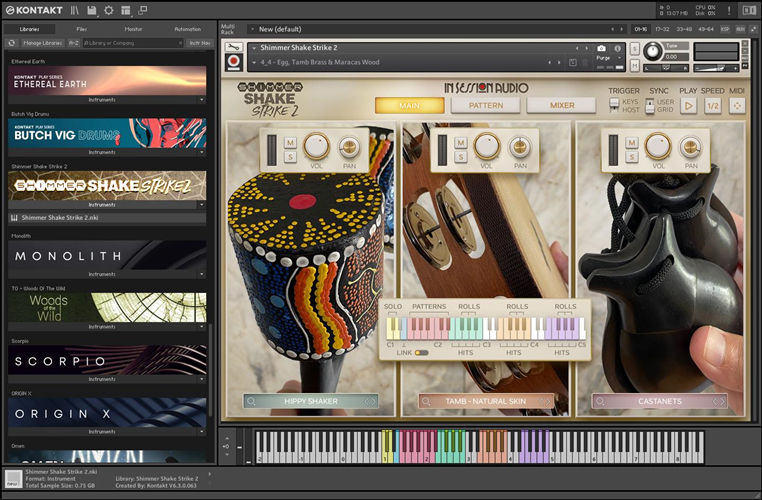Click the warning exclamation icon in header
Image resolution: width=762 pixels, height=500 pixels.
click(729, 10)
